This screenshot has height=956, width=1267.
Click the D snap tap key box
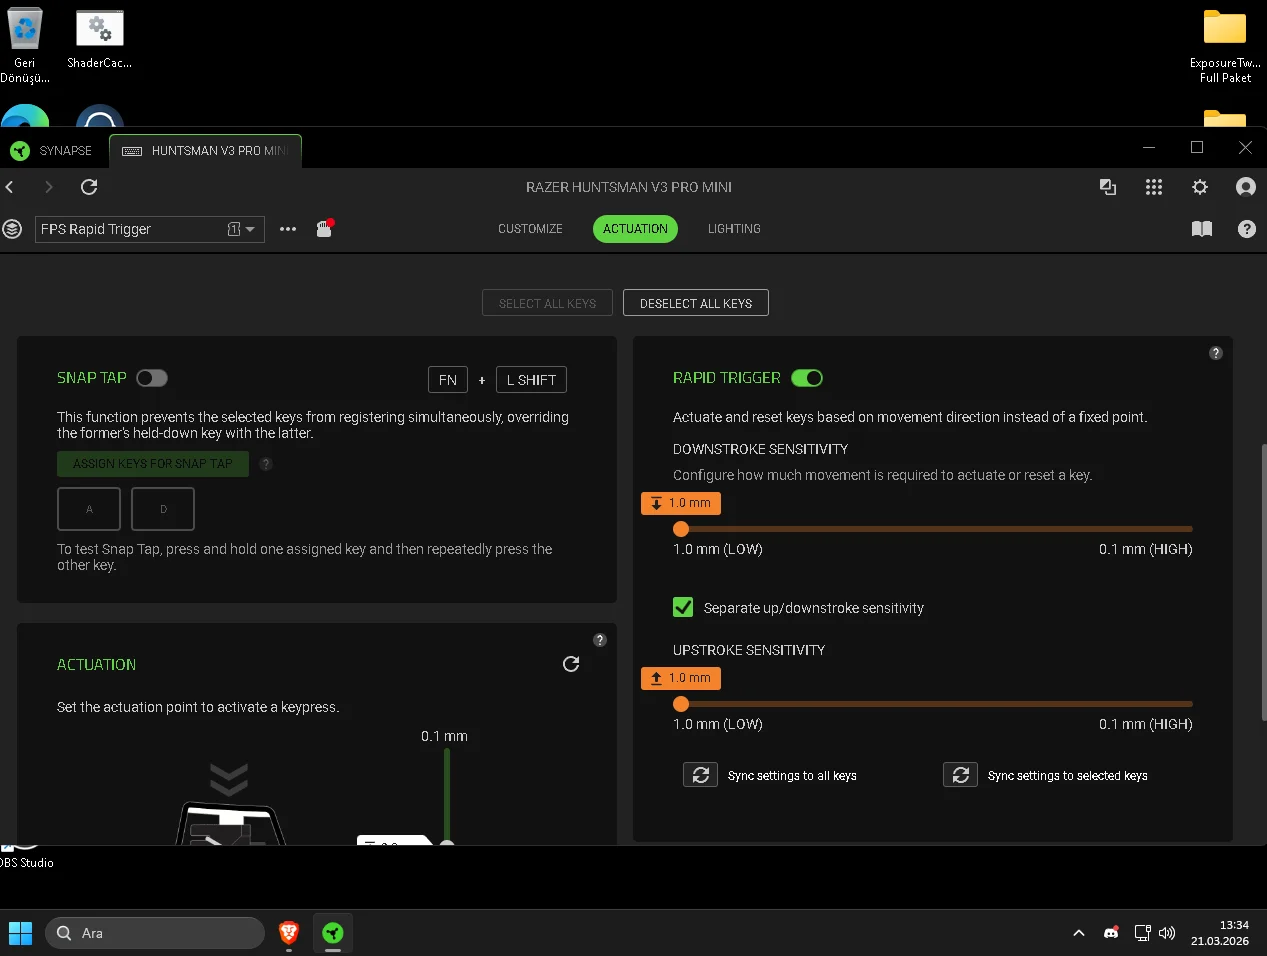[163, 509]
